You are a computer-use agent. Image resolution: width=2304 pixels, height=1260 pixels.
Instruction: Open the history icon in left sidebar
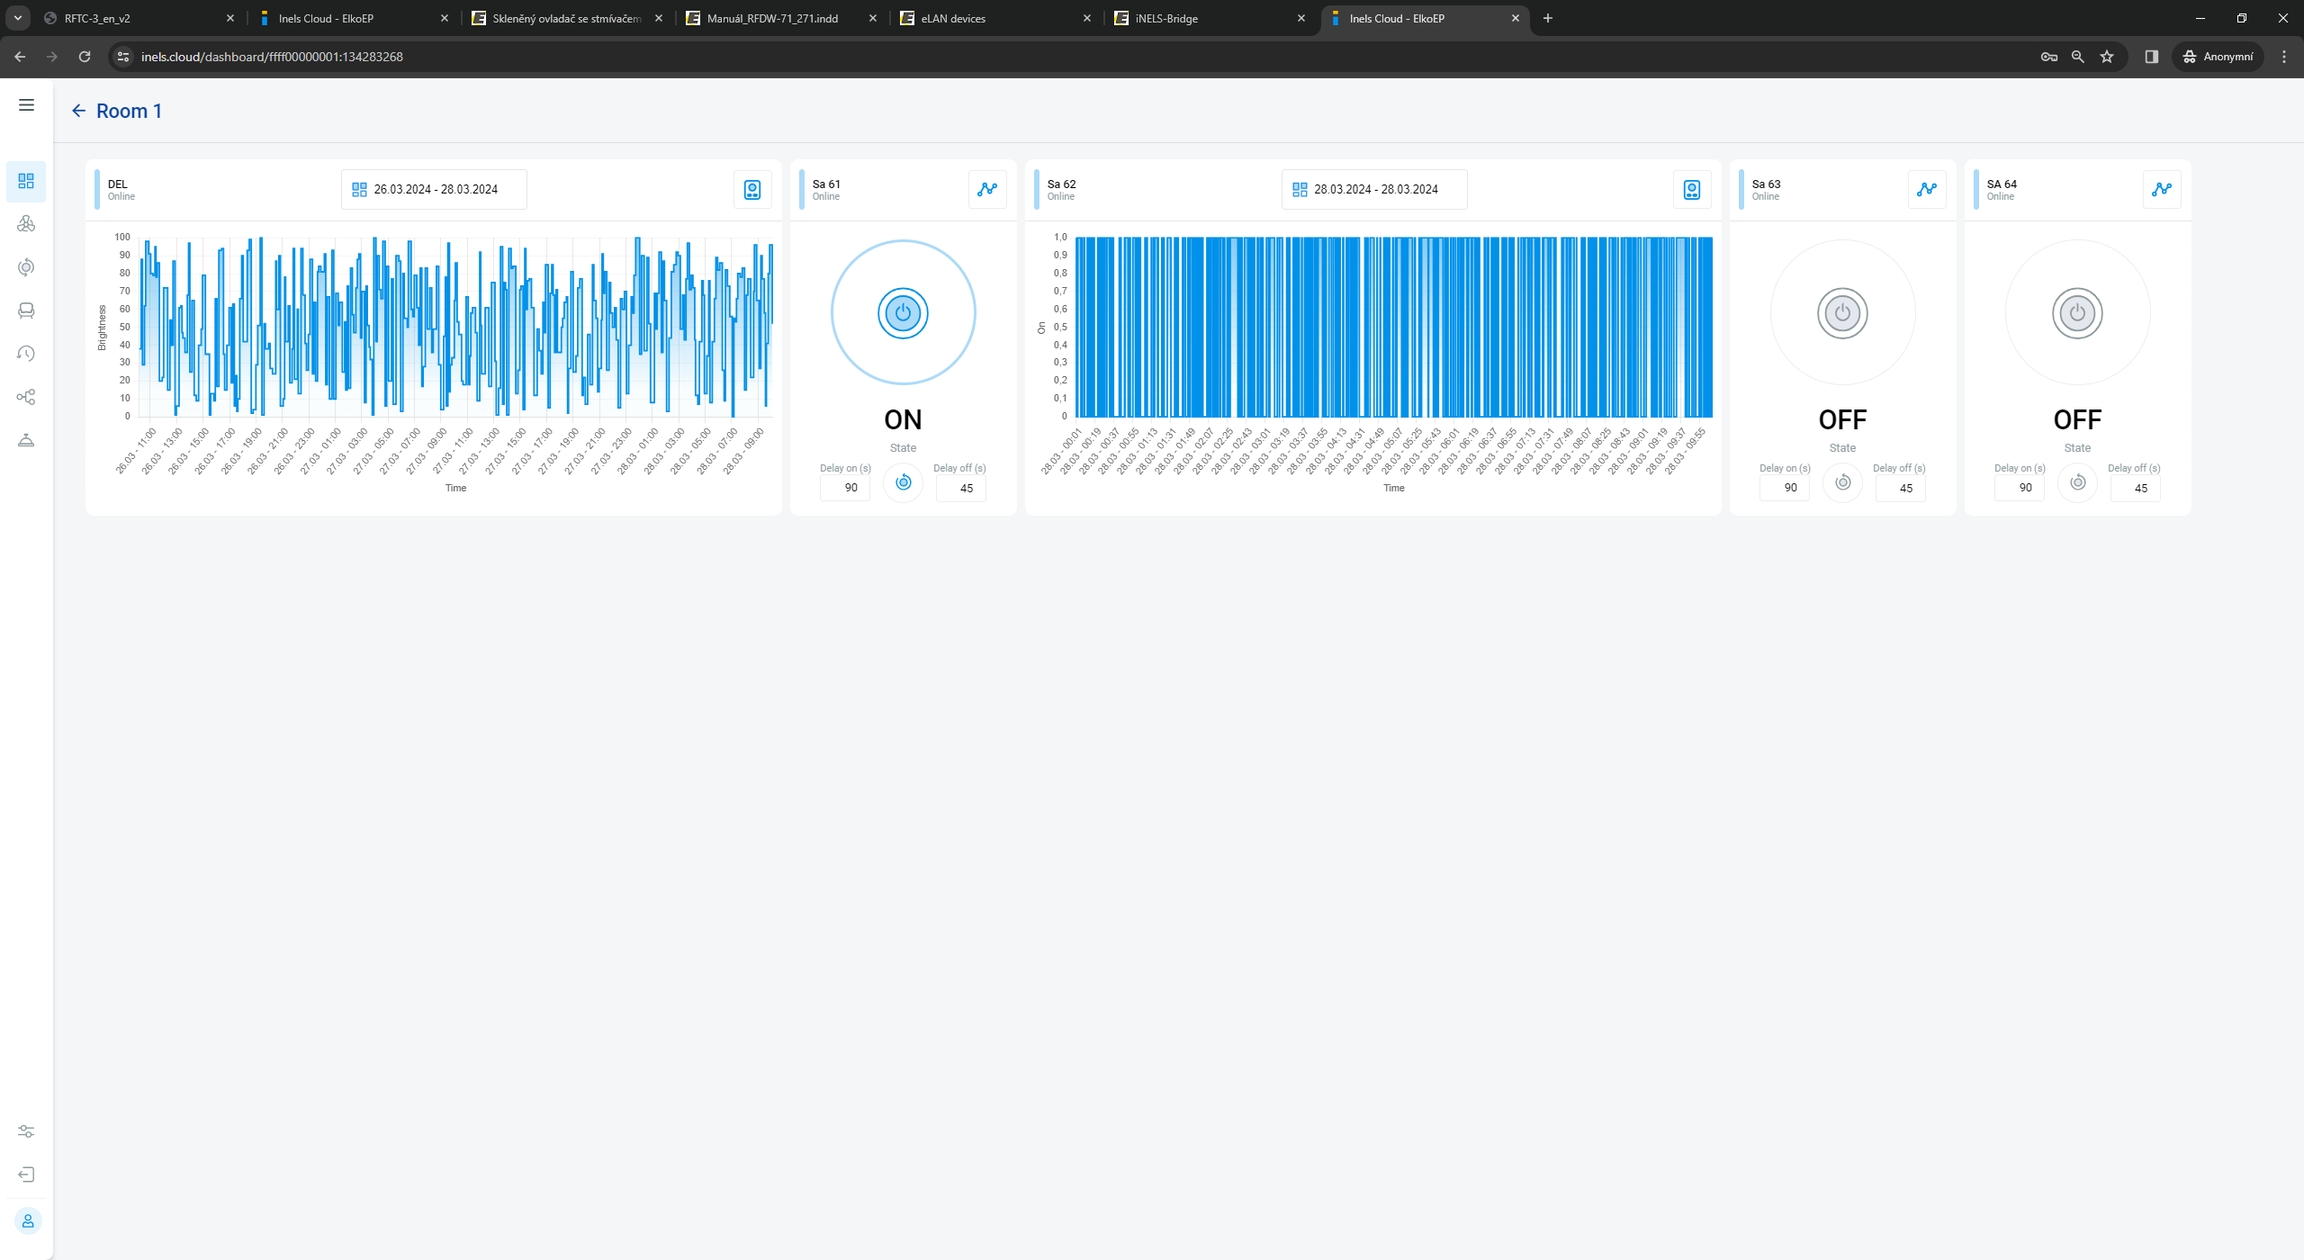click(x=26, y=354)
